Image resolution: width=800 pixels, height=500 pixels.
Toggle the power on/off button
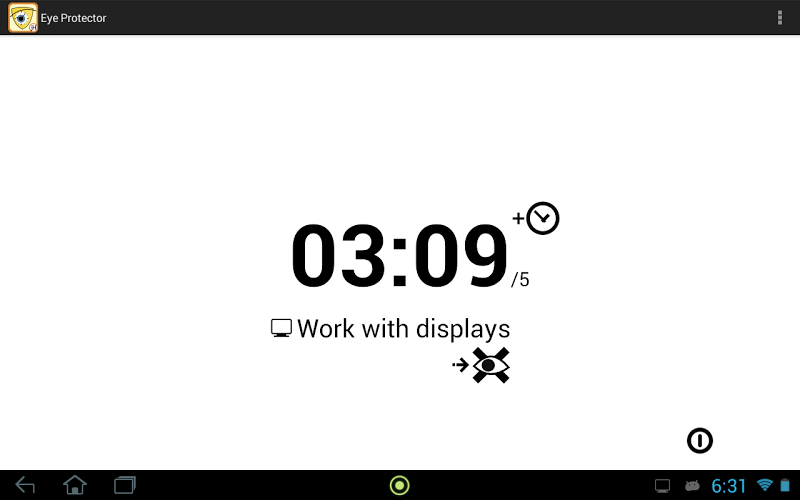click(x=699, y=440)
